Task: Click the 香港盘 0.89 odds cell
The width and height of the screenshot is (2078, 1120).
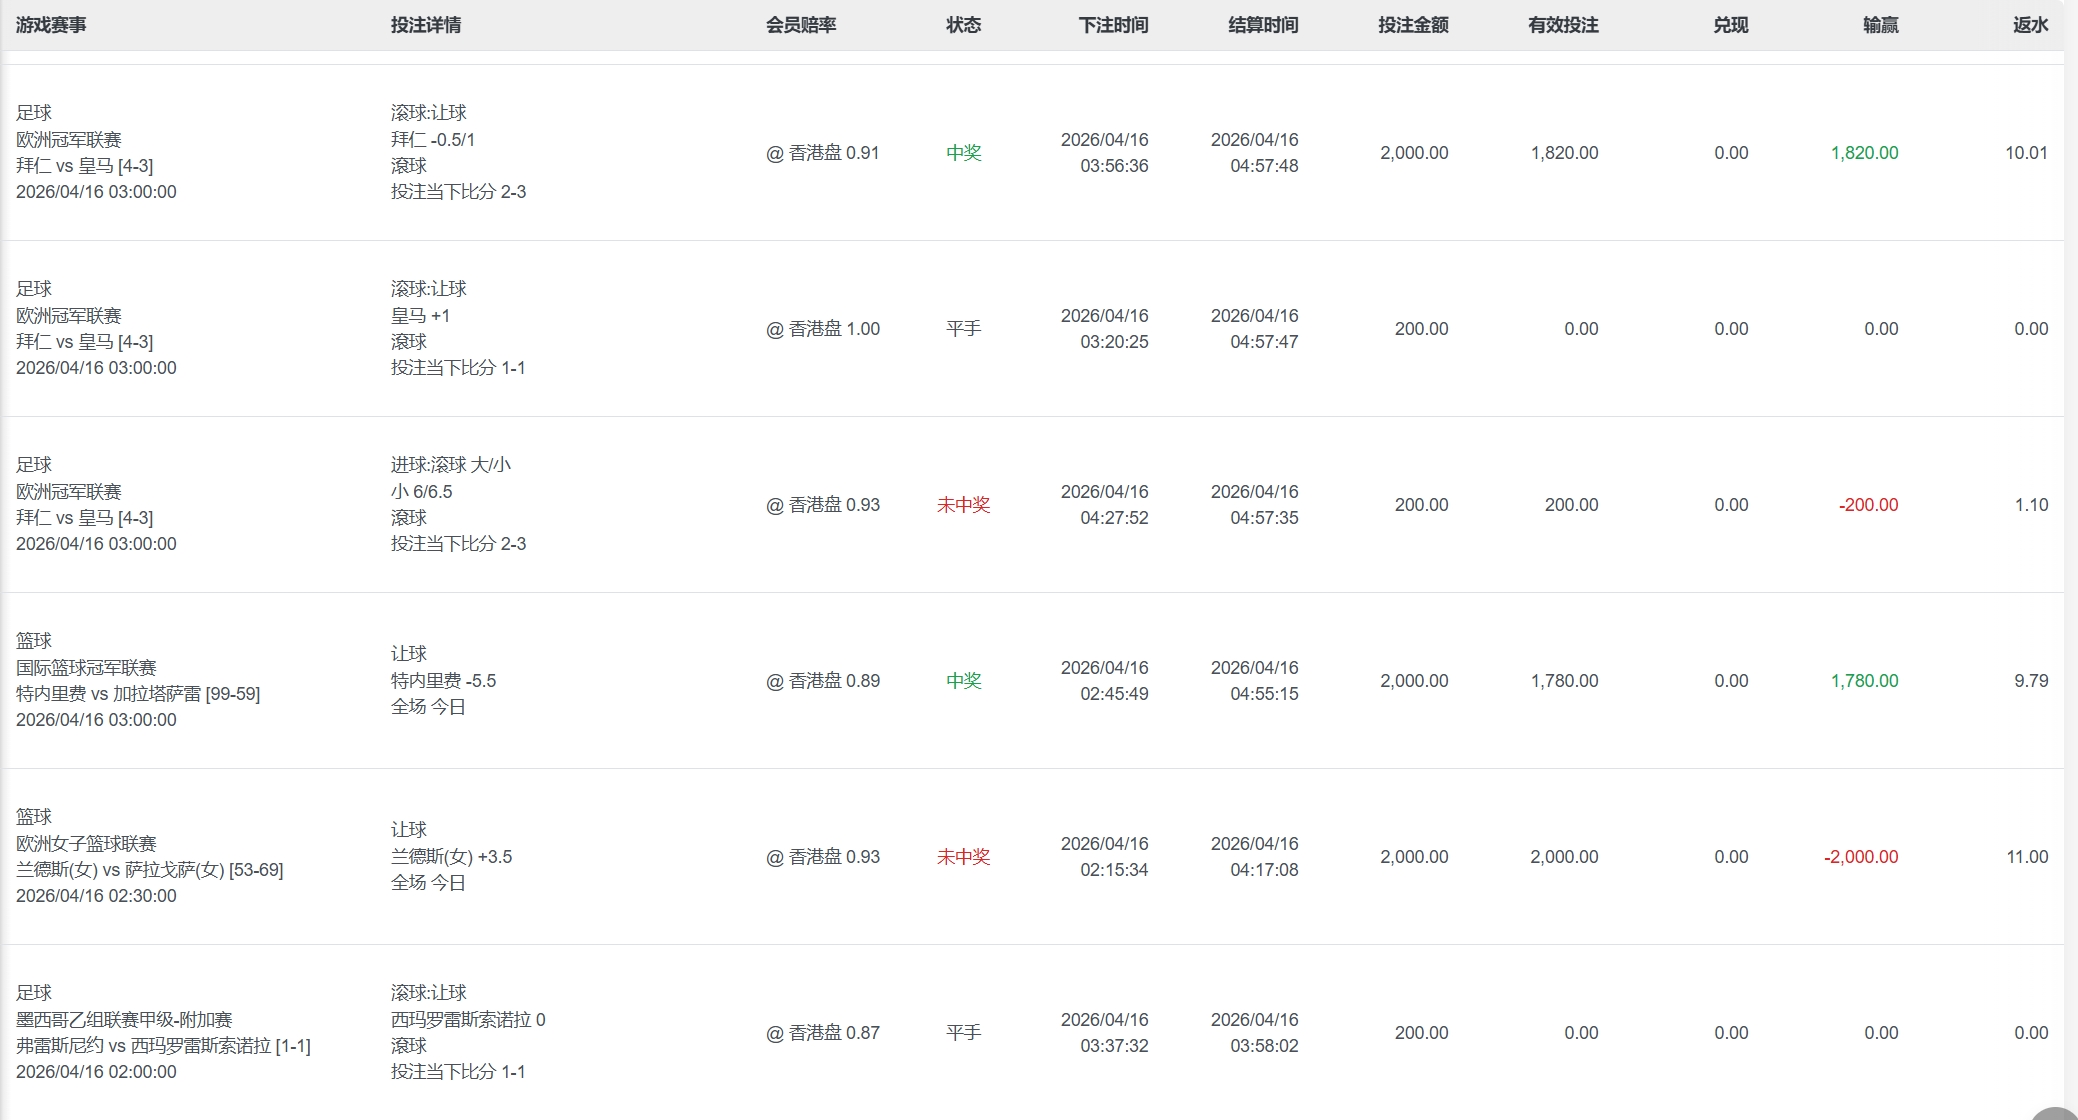Action: click(823, 681)
